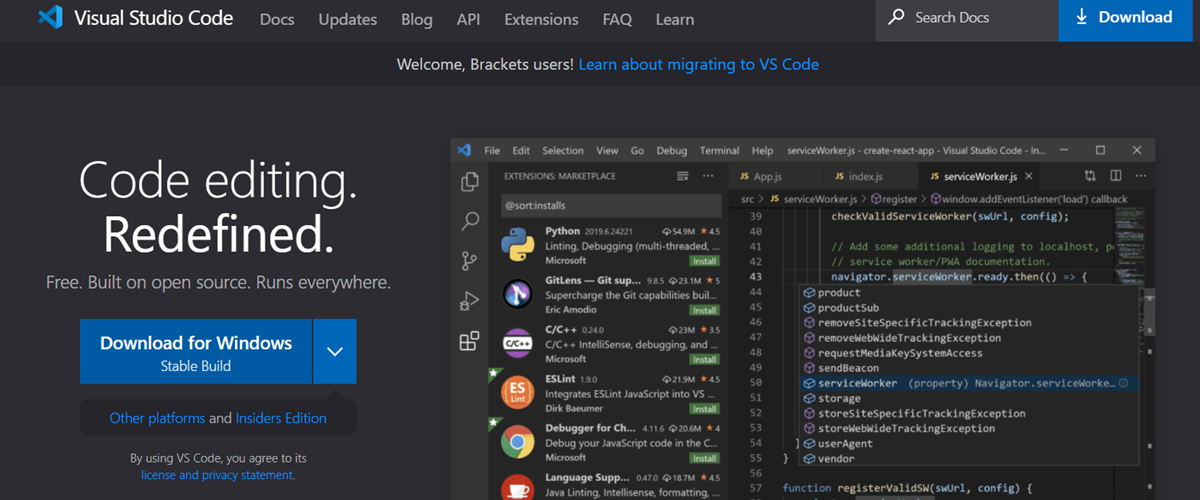Select userAgent in autocomplete list
The image size is (1200, 500).
pos(970,443)
